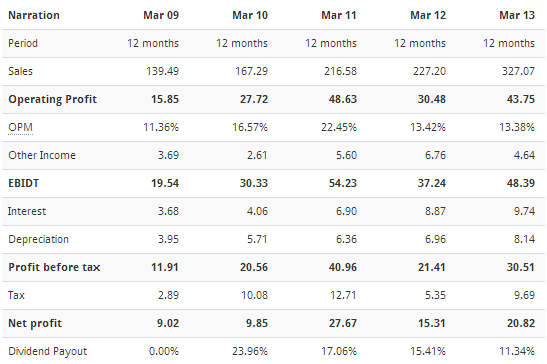
Task: Select the Depreciation row label
Action: click(38, 239)
